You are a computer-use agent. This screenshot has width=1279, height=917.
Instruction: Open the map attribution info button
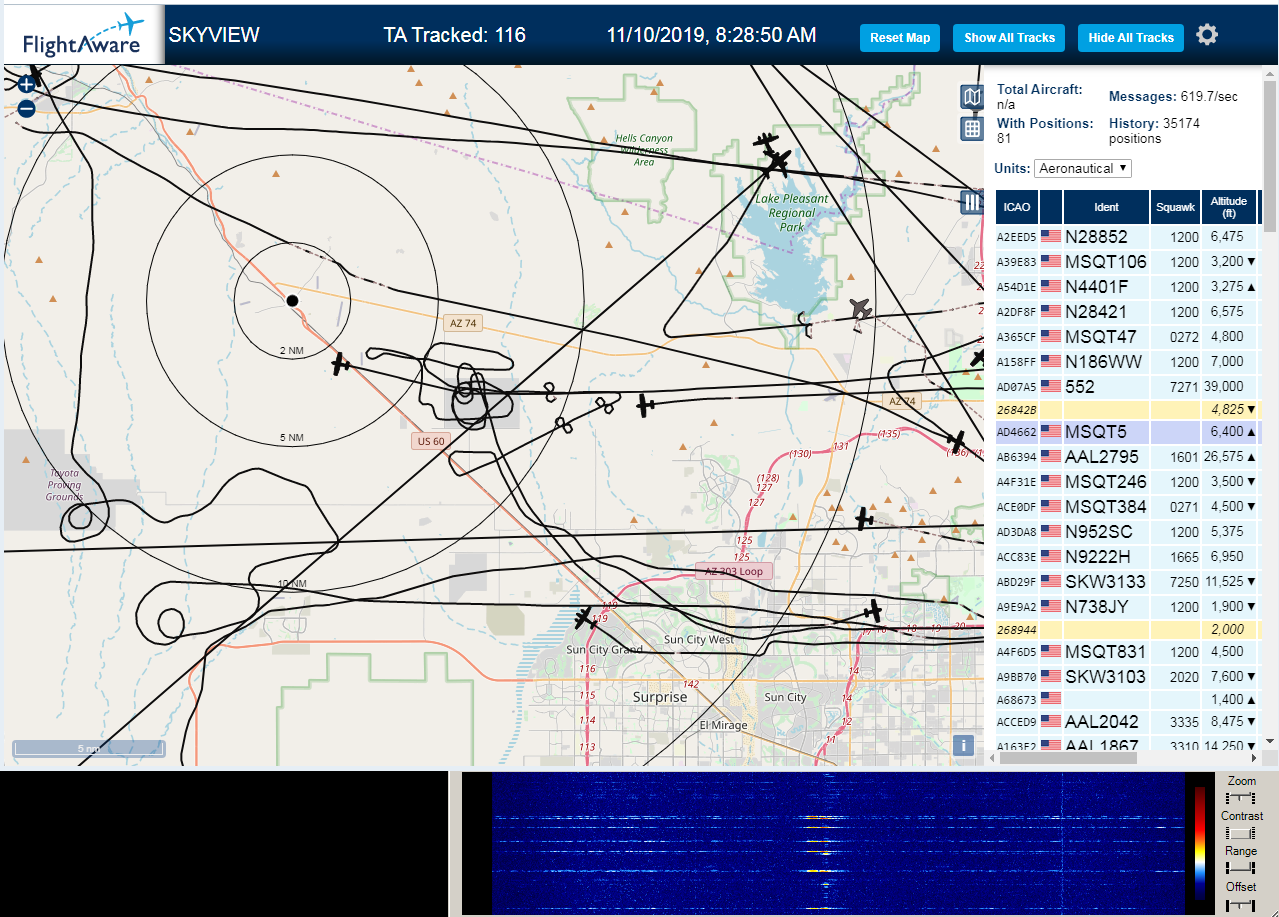click(x=963, y=745)
